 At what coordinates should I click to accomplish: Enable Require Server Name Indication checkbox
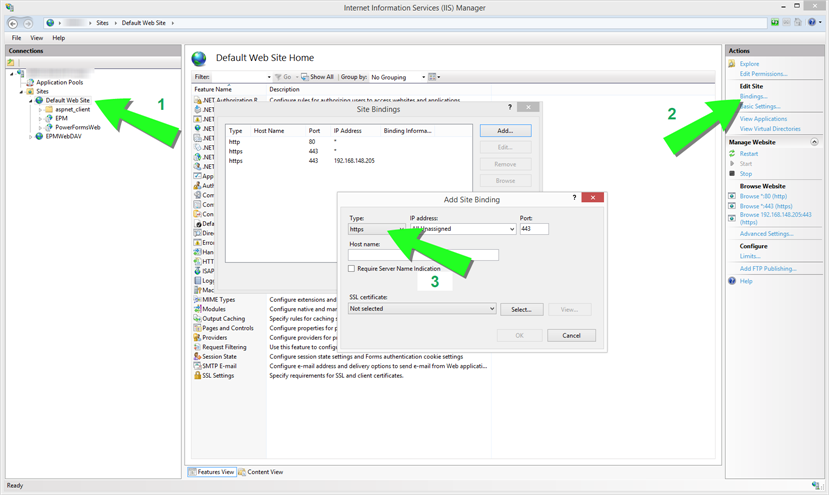click(x=352, y=269)
